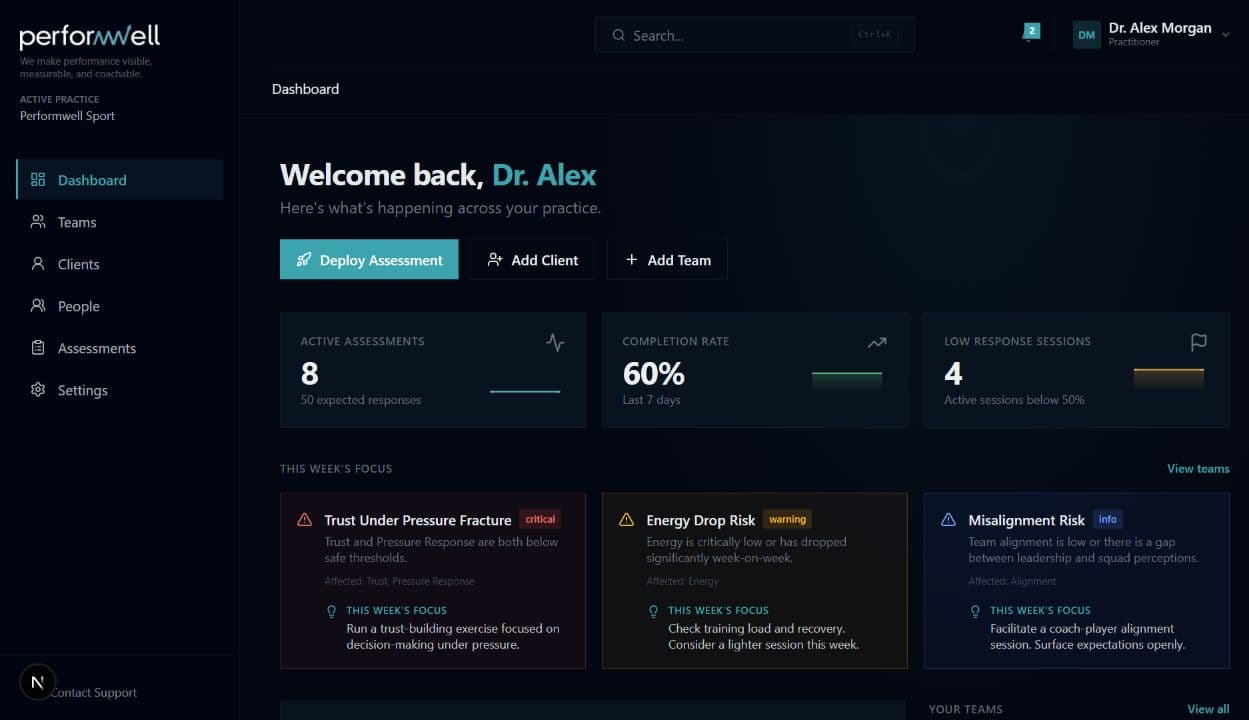Click the flag icon on Low Response Sessions

(x=1199, y=342)
